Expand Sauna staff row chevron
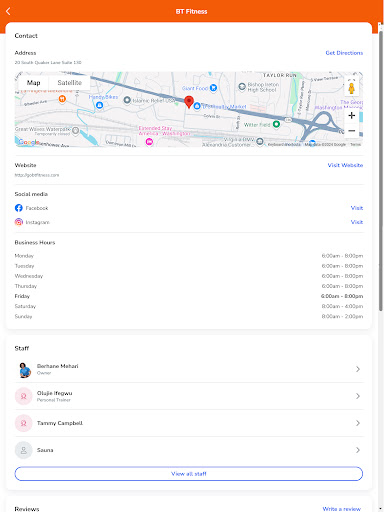Viewport: 384px width, 512px height. click(x=358, y=450)
